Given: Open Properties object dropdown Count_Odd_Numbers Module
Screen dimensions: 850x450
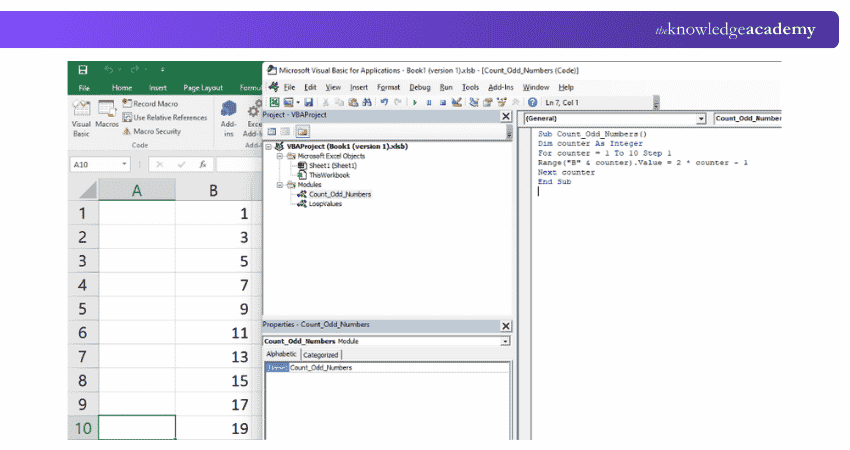Looking at the screenshot, I should pos(505,341).
